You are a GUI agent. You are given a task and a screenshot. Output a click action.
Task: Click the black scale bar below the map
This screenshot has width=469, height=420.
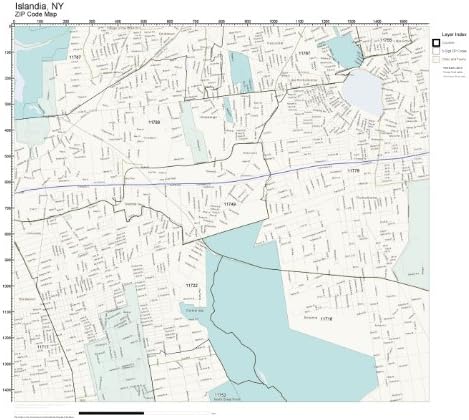coord(111,413)
